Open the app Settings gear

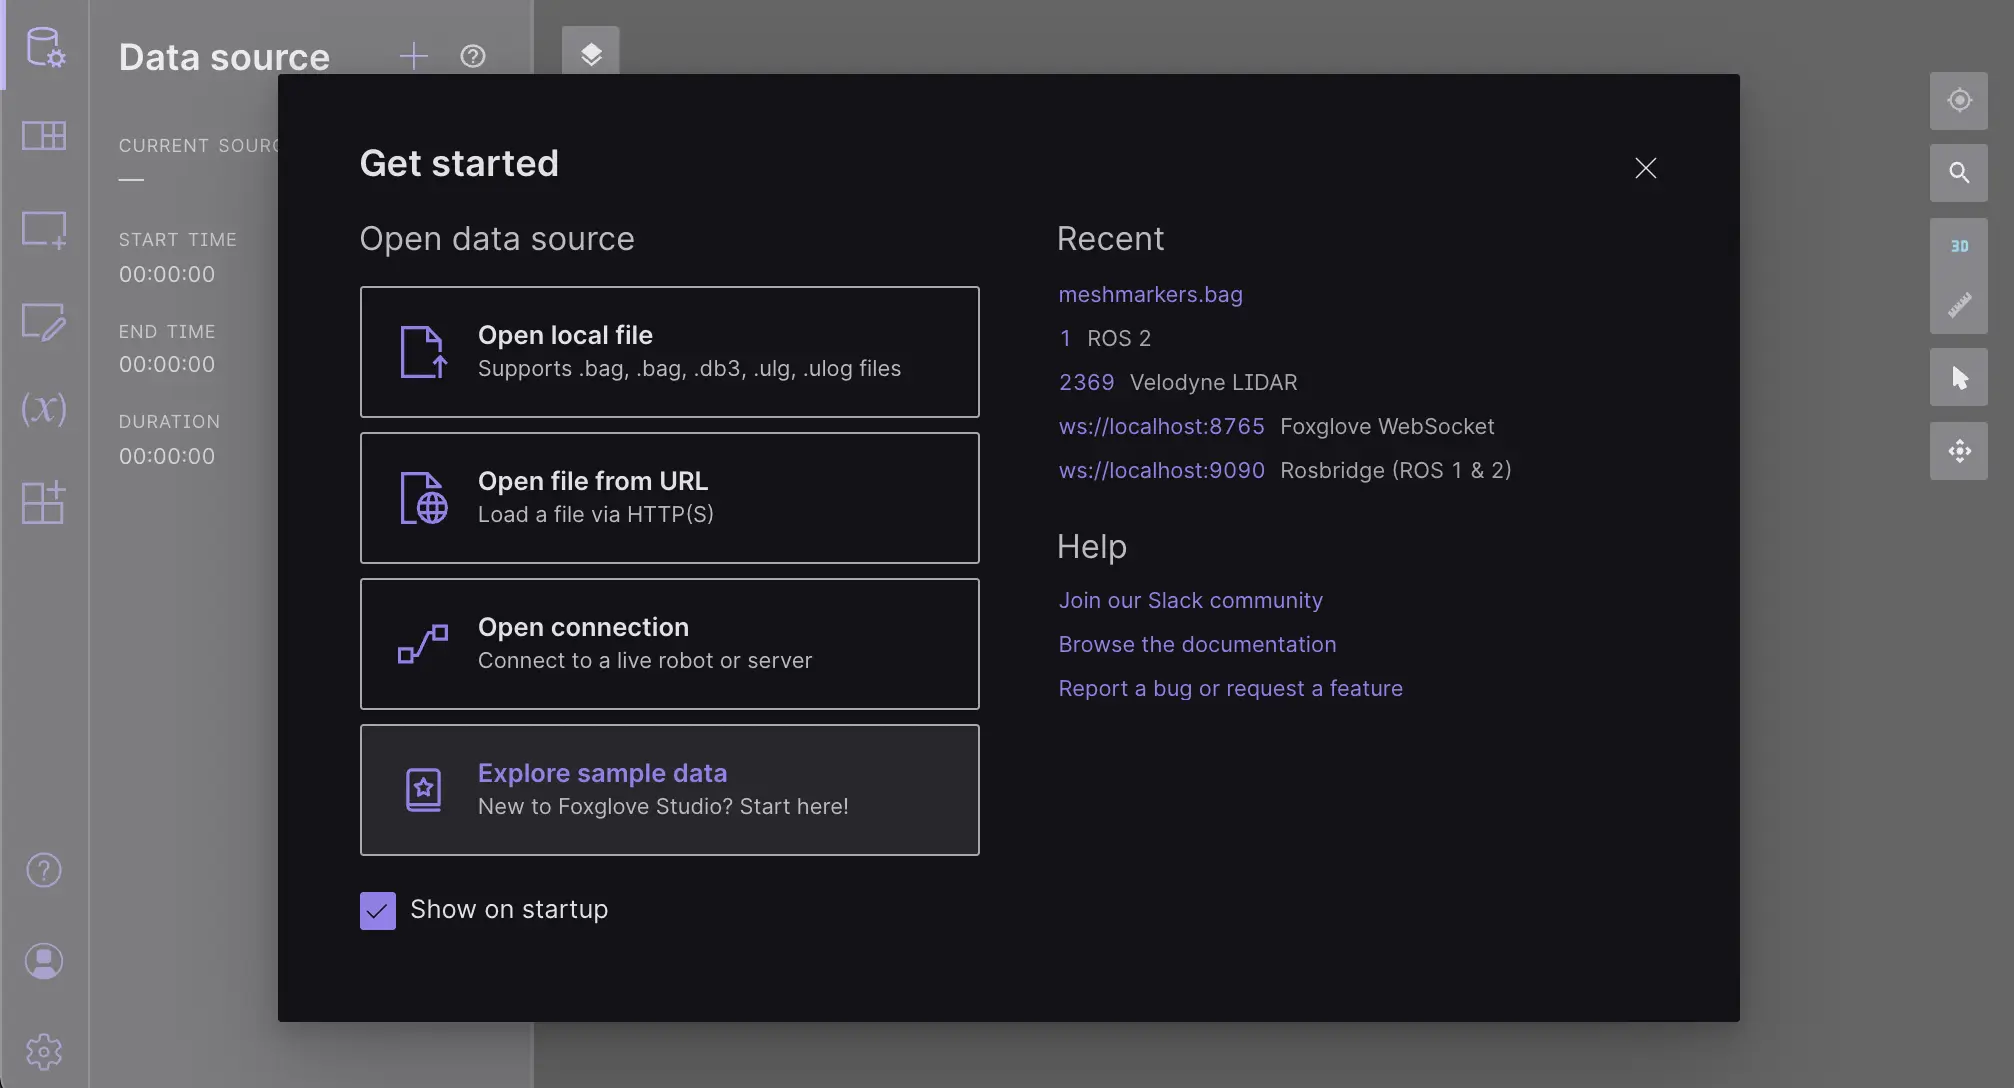(x=44, y=1051)
